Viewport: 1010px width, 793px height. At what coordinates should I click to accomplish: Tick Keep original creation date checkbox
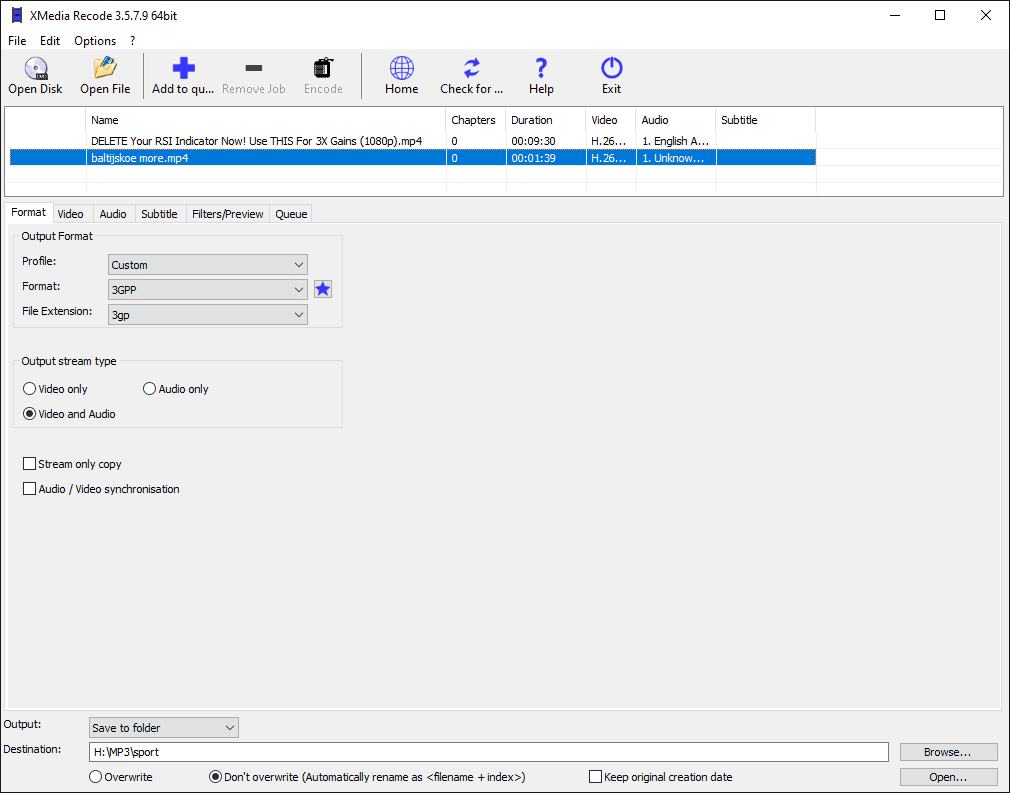coord(596,777)
